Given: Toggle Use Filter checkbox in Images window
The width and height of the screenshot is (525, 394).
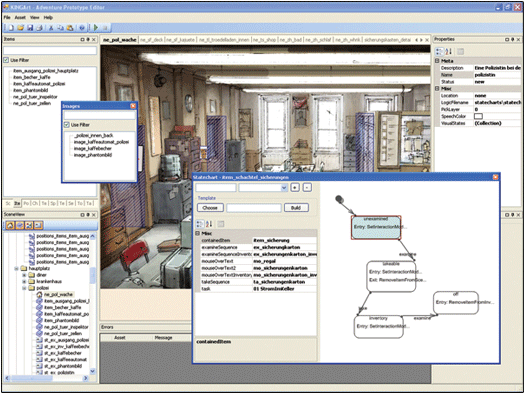Looking at the screenshot, I should coord(66,125).
